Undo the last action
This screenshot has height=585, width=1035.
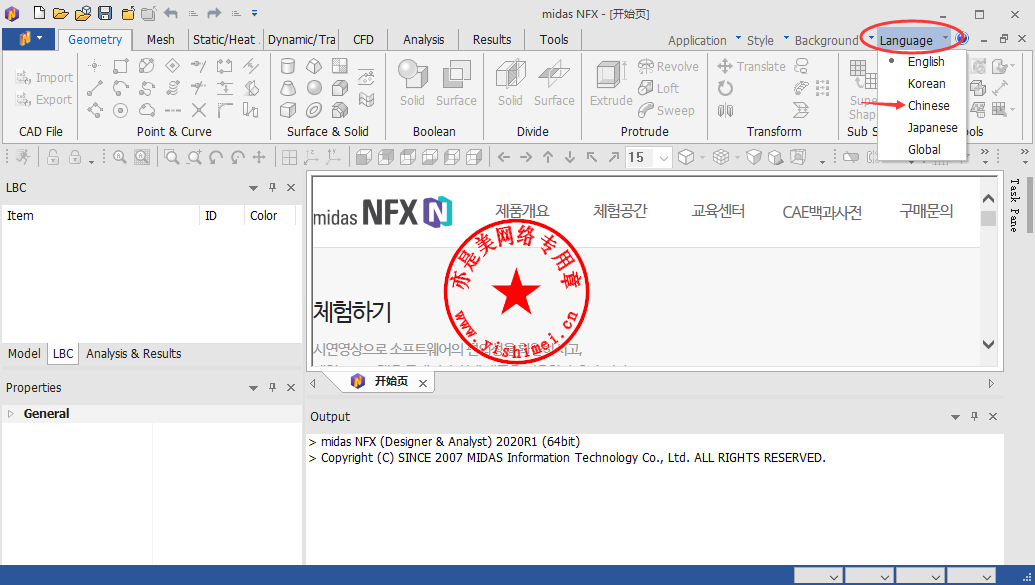(171, 13)
